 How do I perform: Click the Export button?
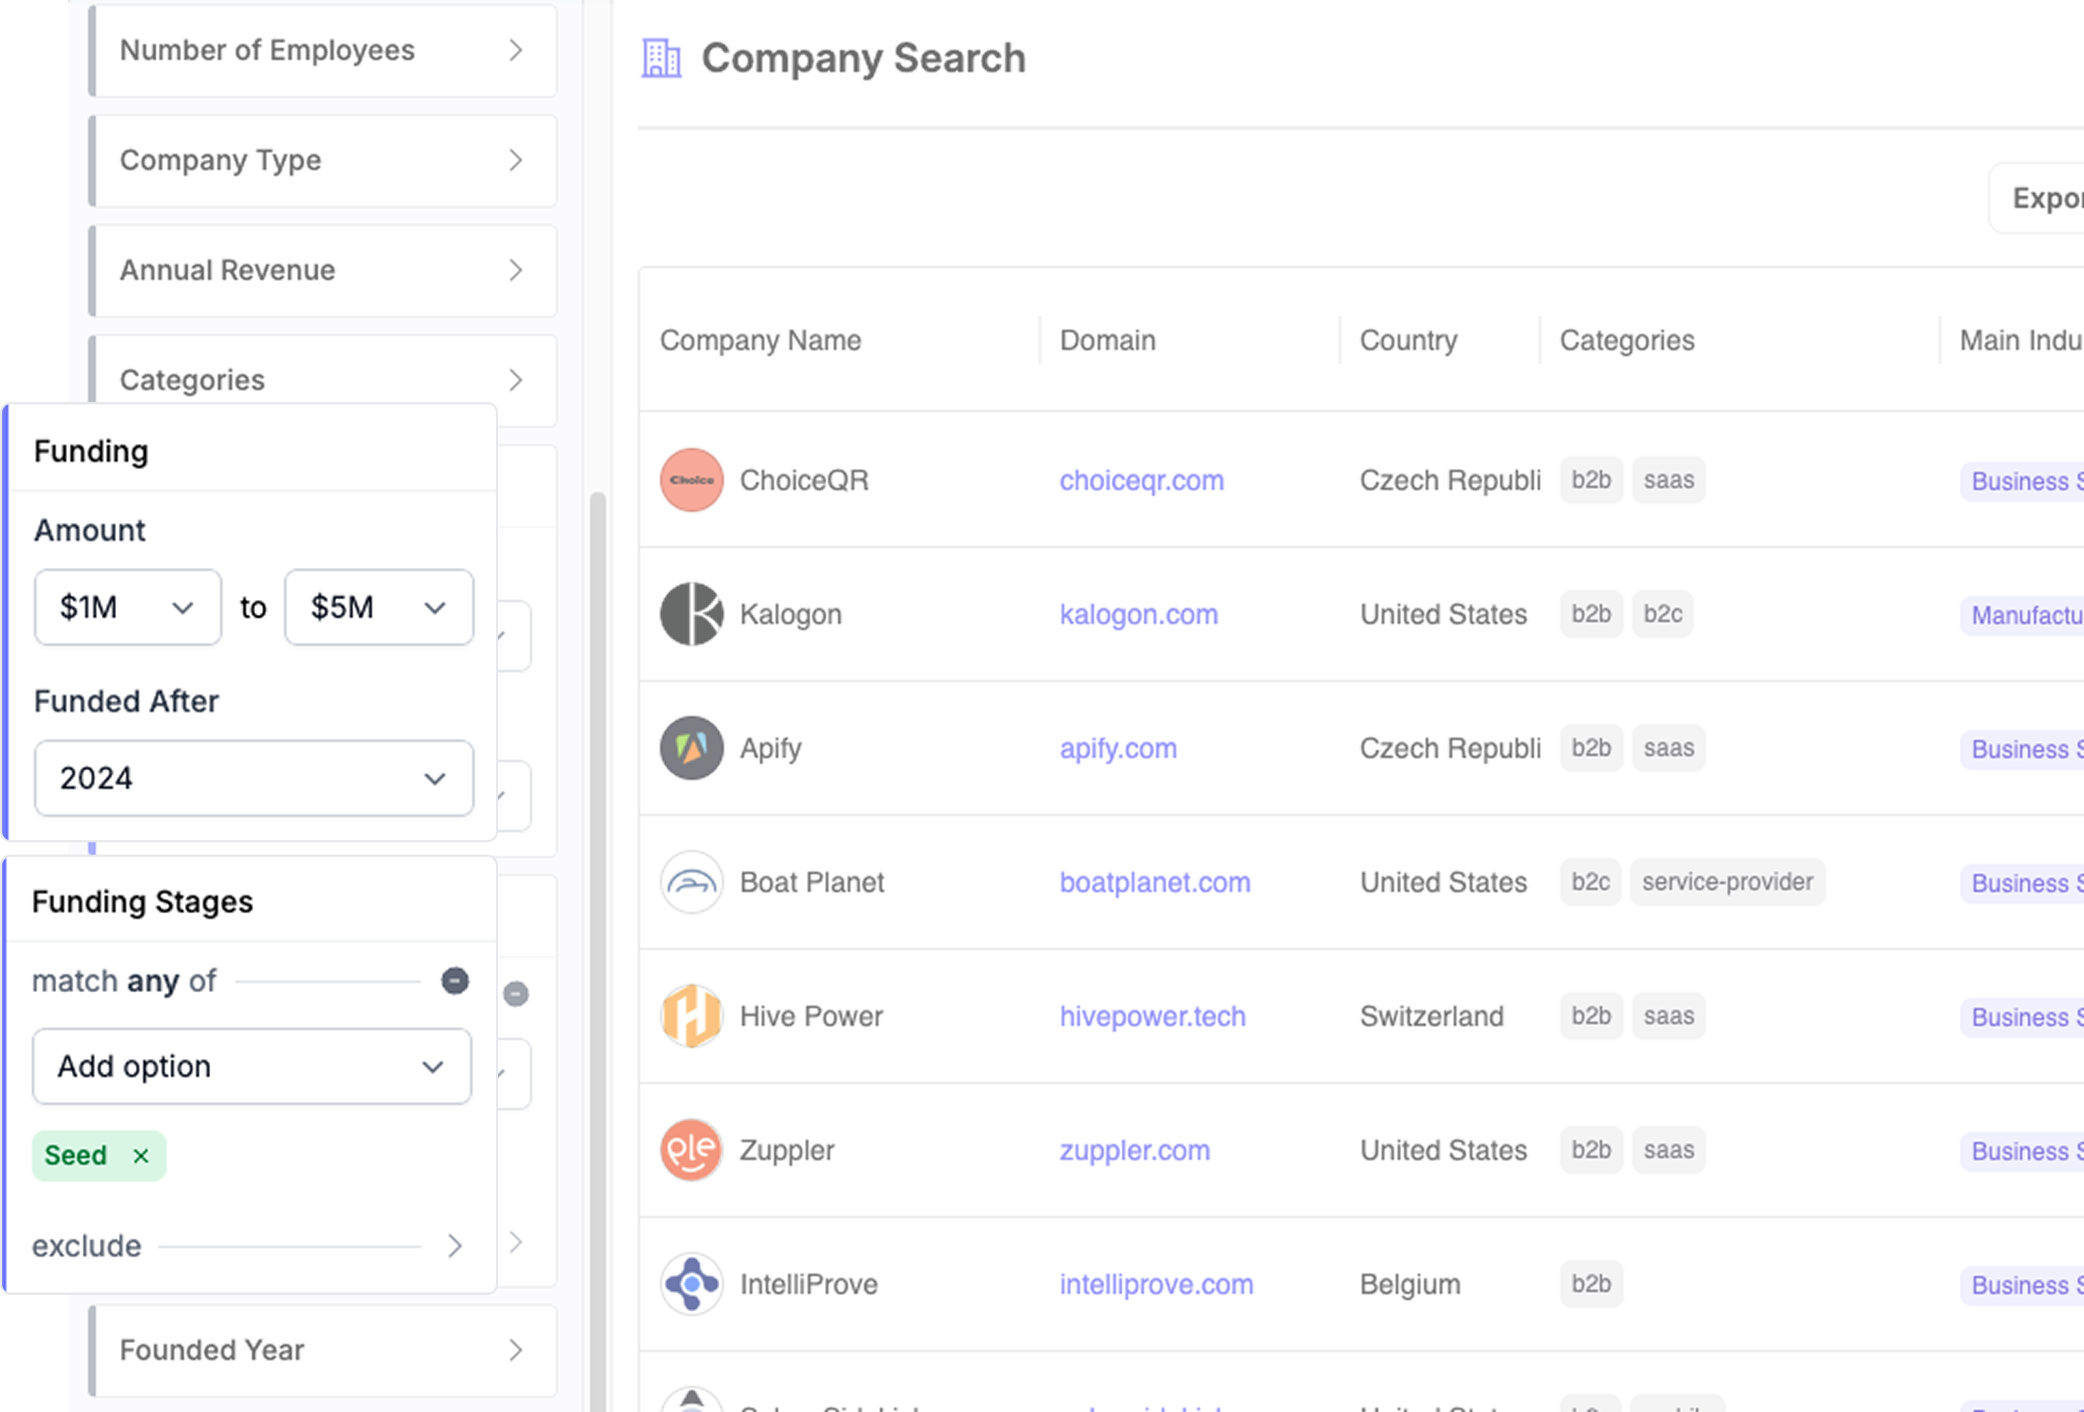(2045, 198)
